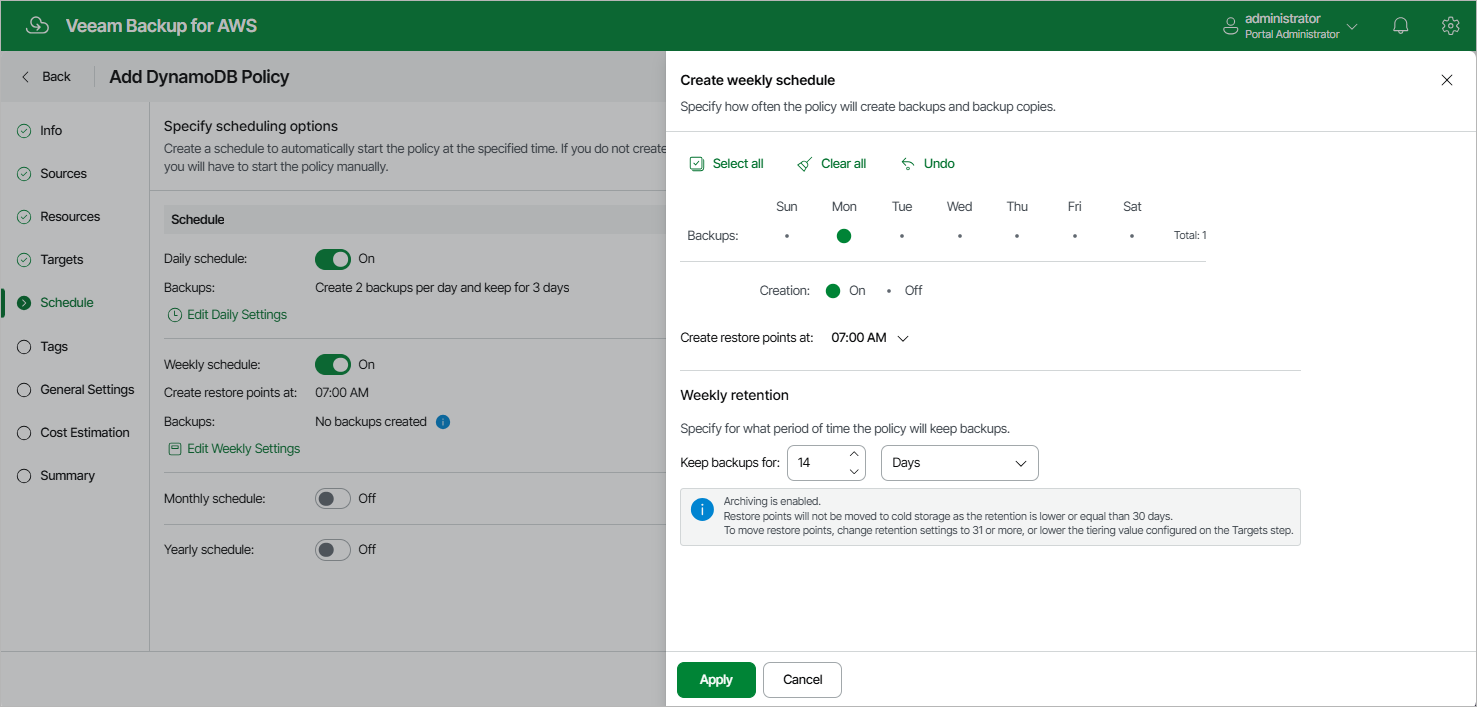Click the Cost Estimation step circle icon
Viewport: 1477px width, 707px height.
coord(24,433)
